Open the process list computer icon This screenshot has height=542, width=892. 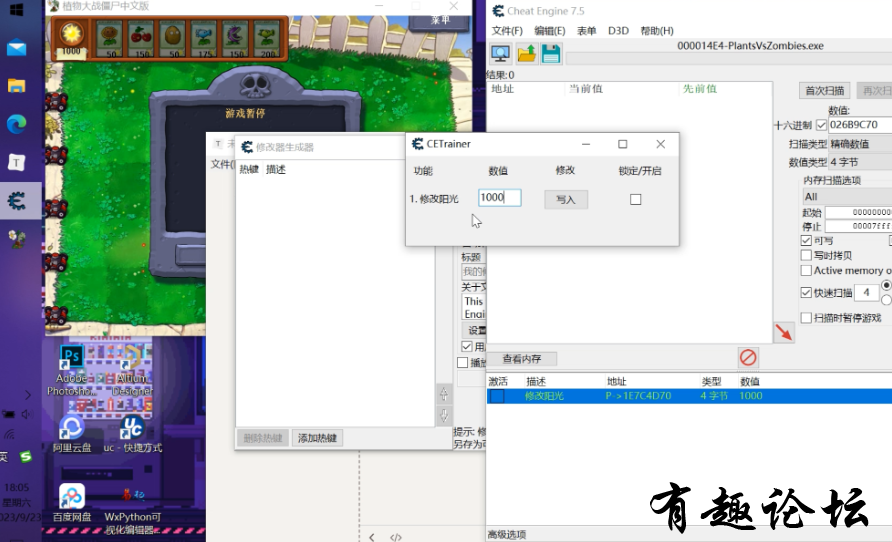[501, 53]
